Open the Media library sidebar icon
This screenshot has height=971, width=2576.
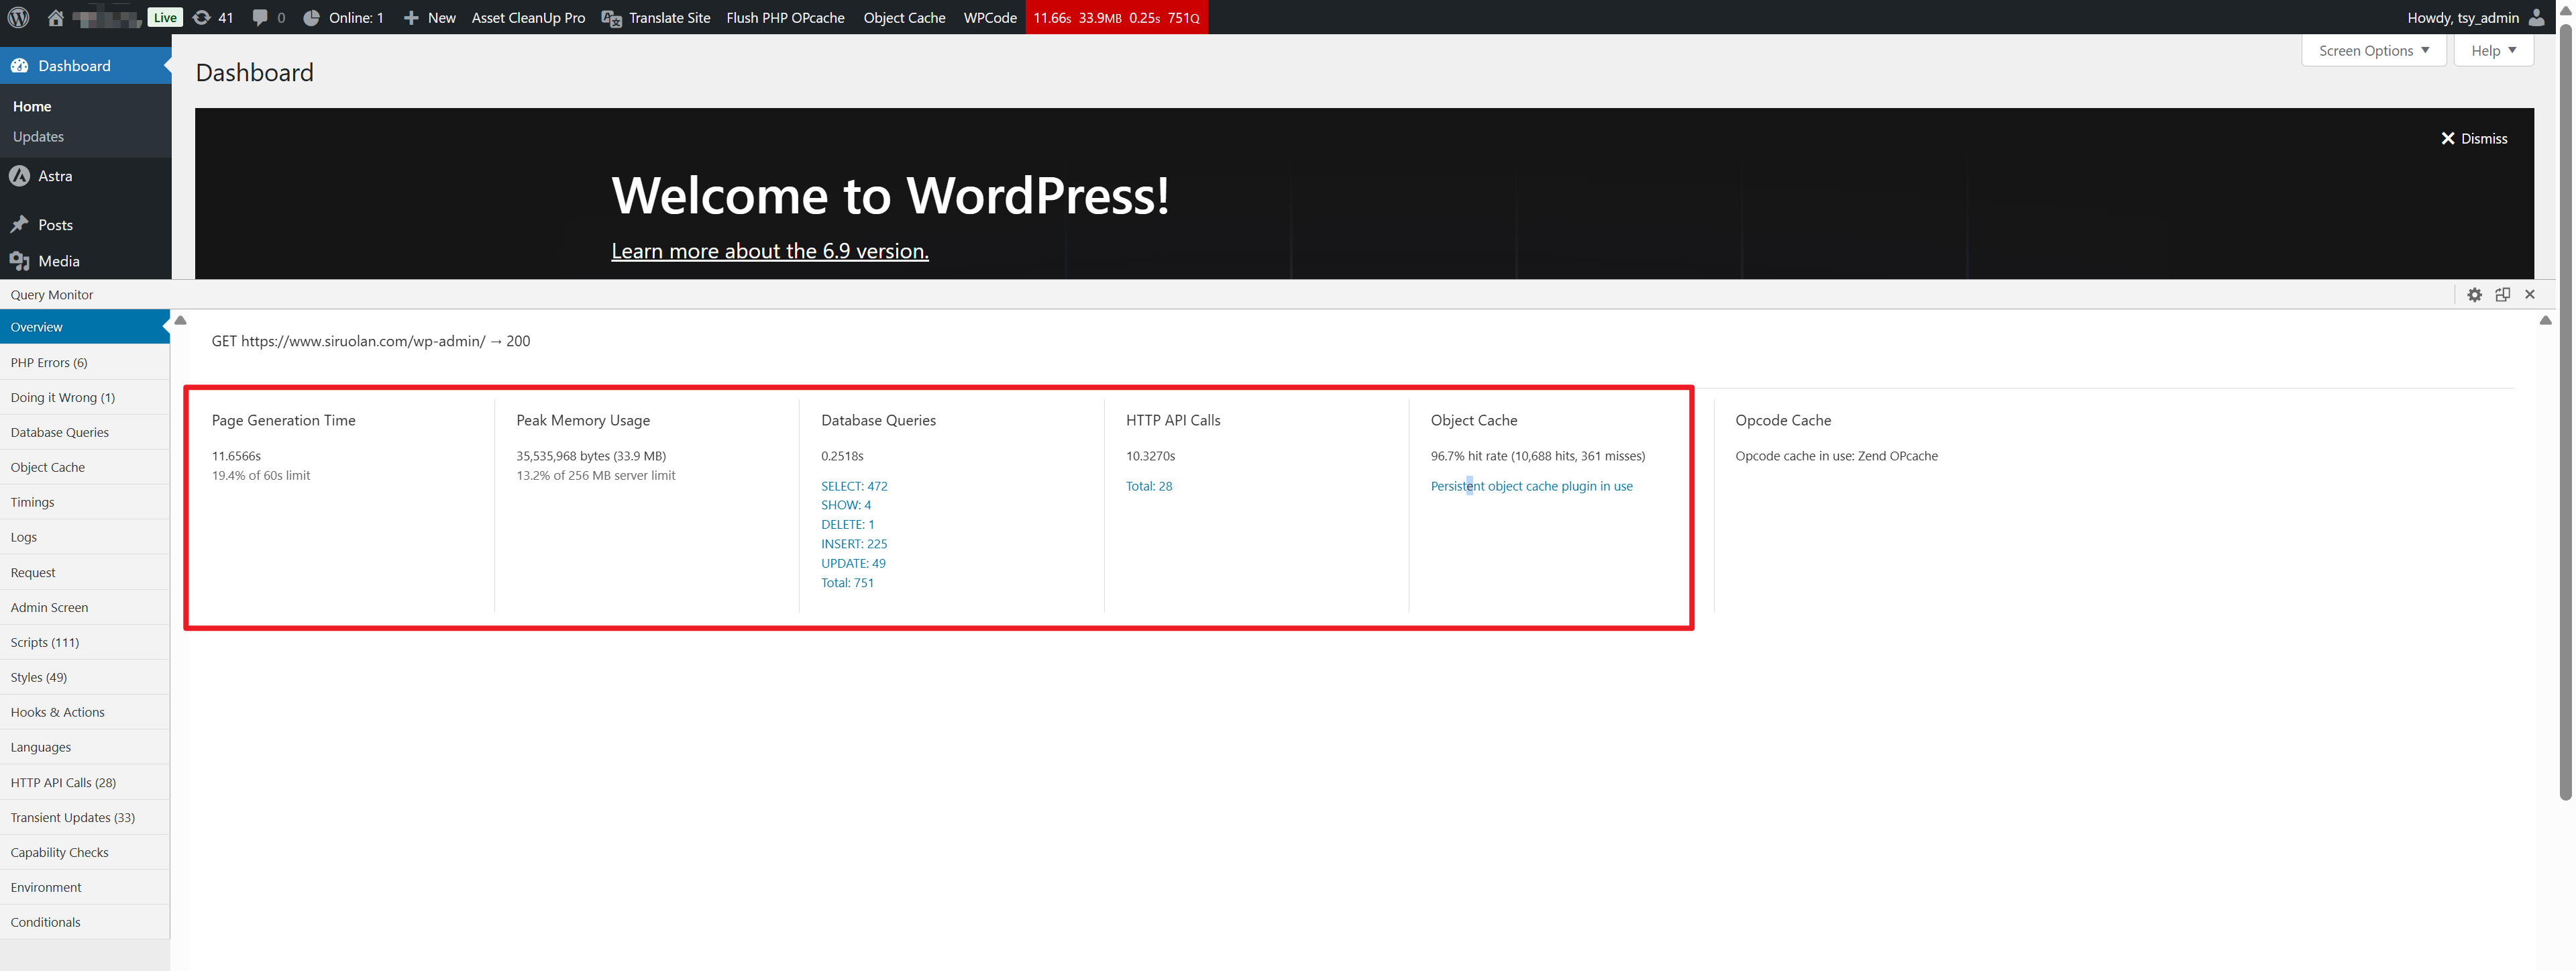[19, 261]
